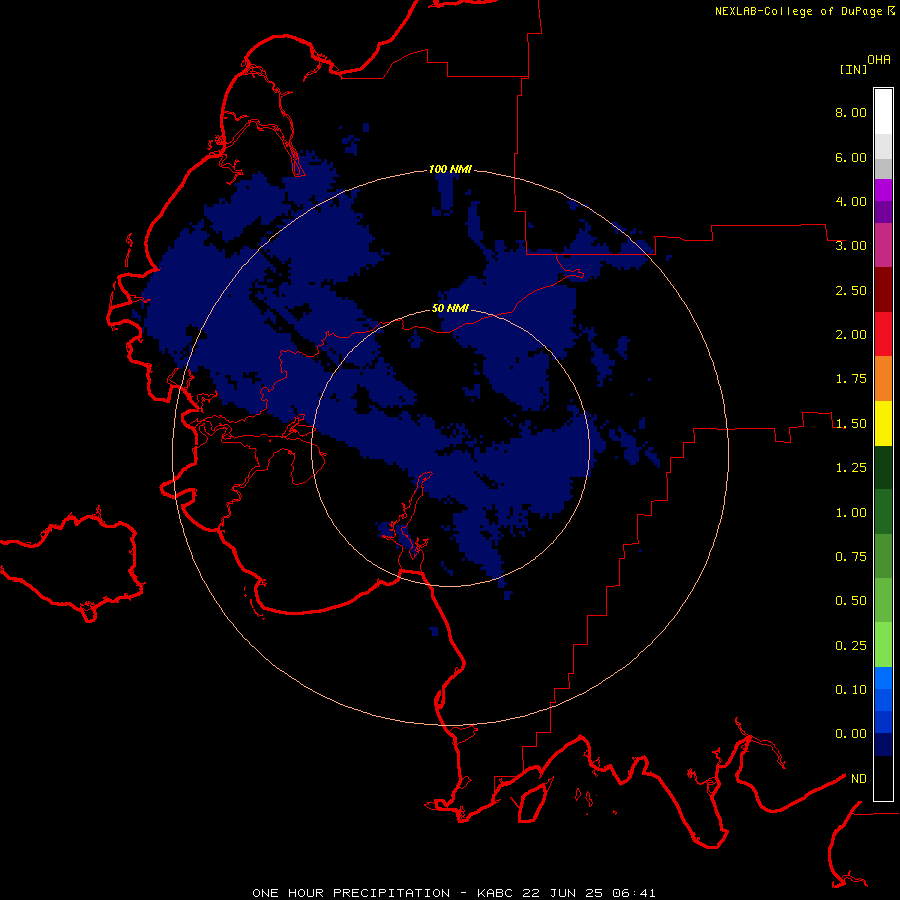
Task: Click the 3.00 legend value
Action: pos(851,246)
